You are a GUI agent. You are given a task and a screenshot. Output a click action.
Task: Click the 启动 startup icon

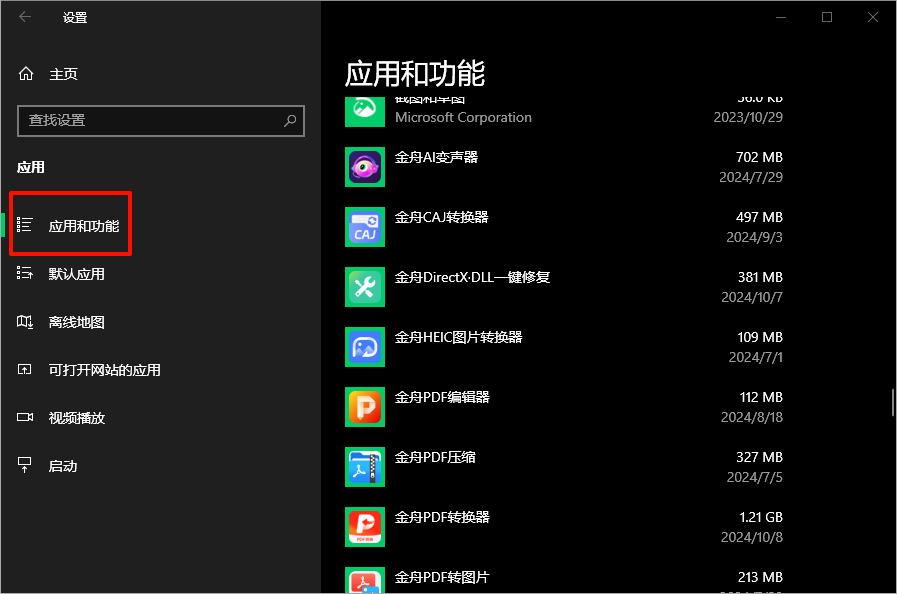click(x=25, y=465)
